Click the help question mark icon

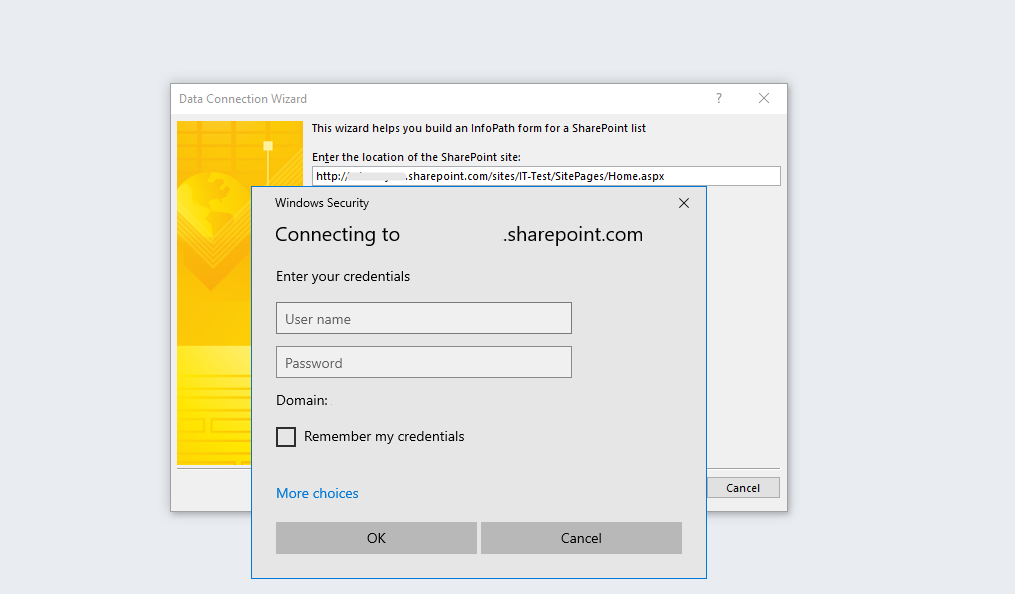coord(718,98)
